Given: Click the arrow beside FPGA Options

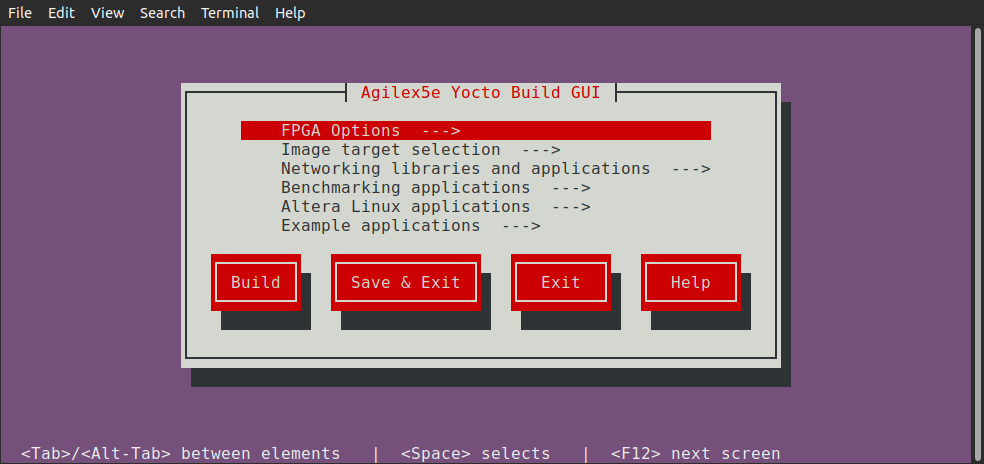Looking at the screenshot, I should 440,131.
